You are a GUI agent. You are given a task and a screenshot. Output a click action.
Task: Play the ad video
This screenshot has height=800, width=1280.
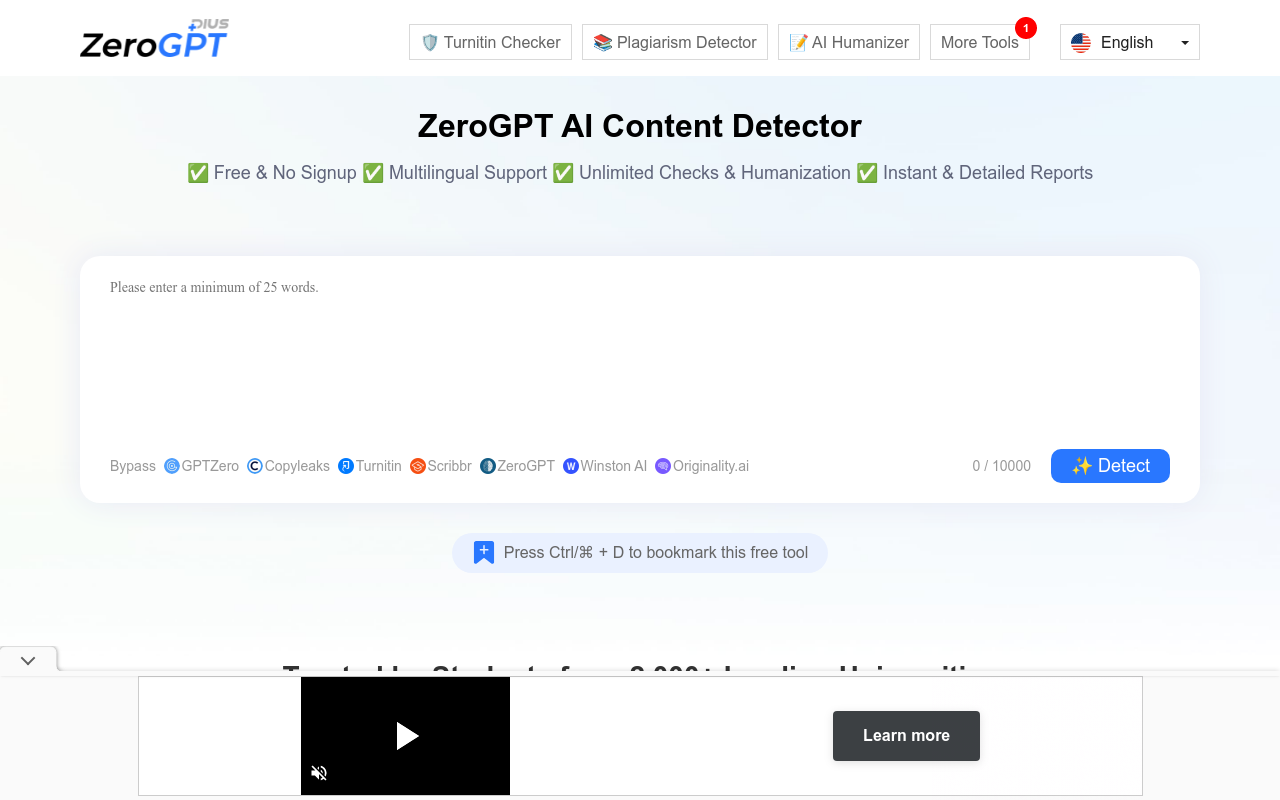[x=406, y=736]
